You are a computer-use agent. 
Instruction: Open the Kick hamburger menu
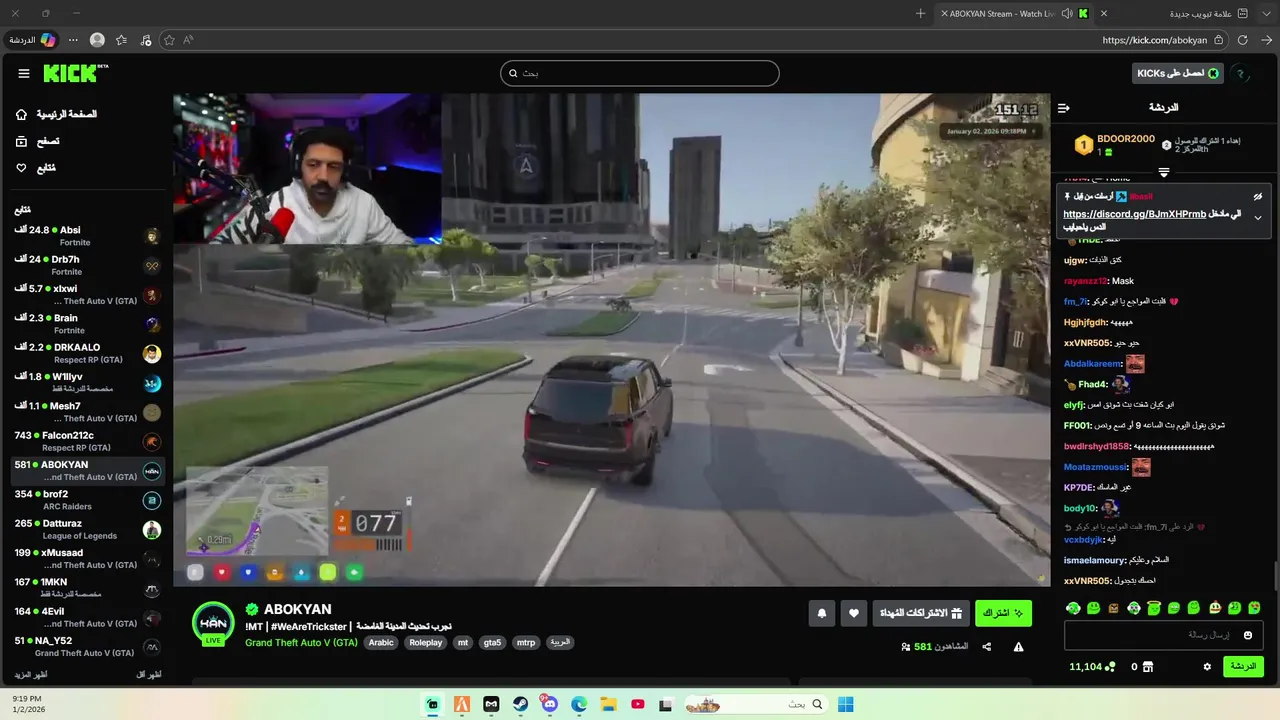24,73
